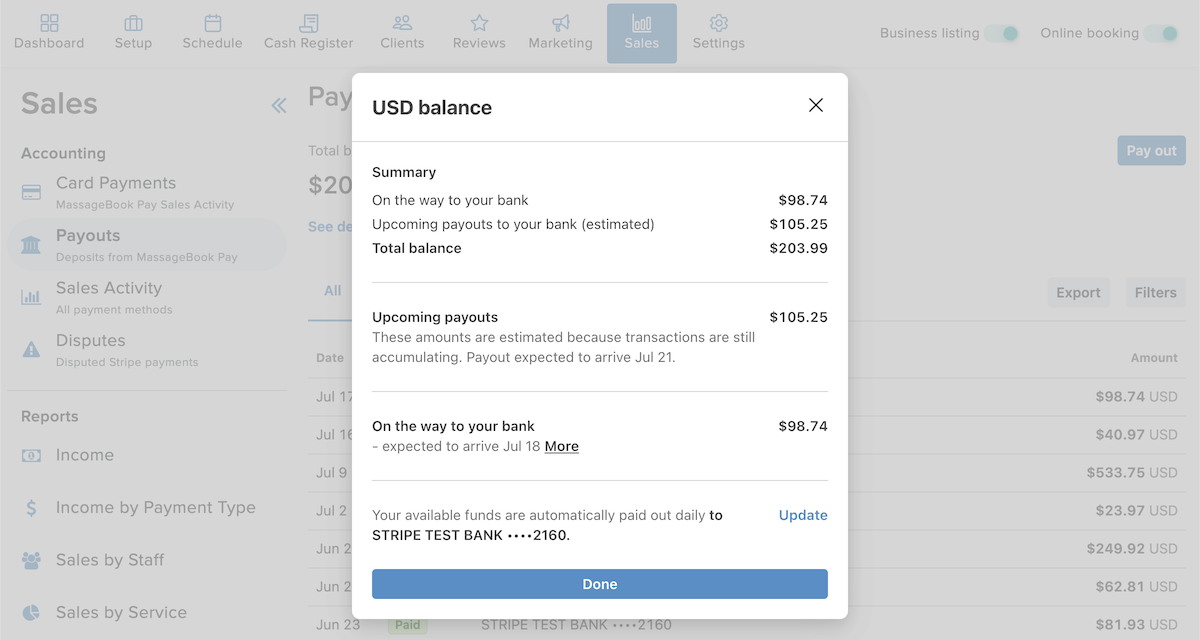1200x640 pixels.
Task: Click the Amount column header
Action: tap(1154, 358)
